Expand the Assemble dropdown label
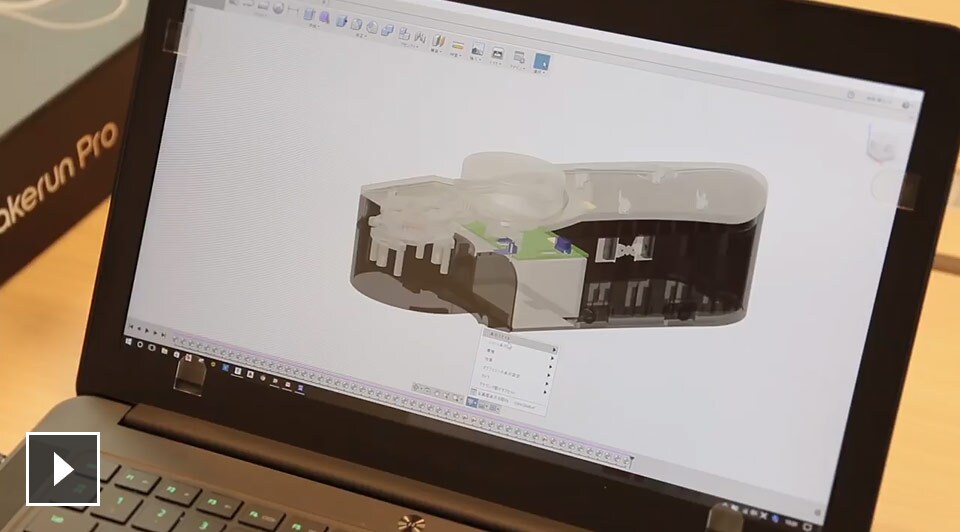This screenshot has width=960, height=532. pyautogui.click(x=410, y=45)
